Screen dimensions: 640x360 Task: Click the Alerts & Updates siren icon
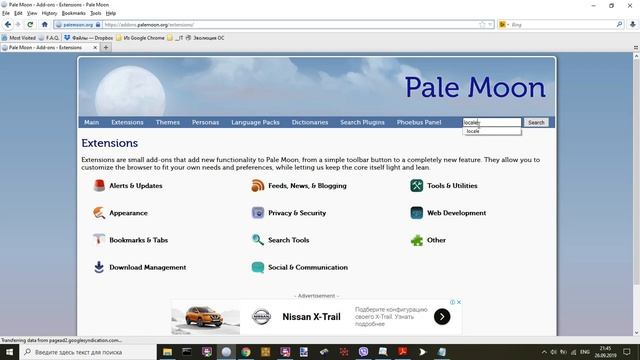99,185
